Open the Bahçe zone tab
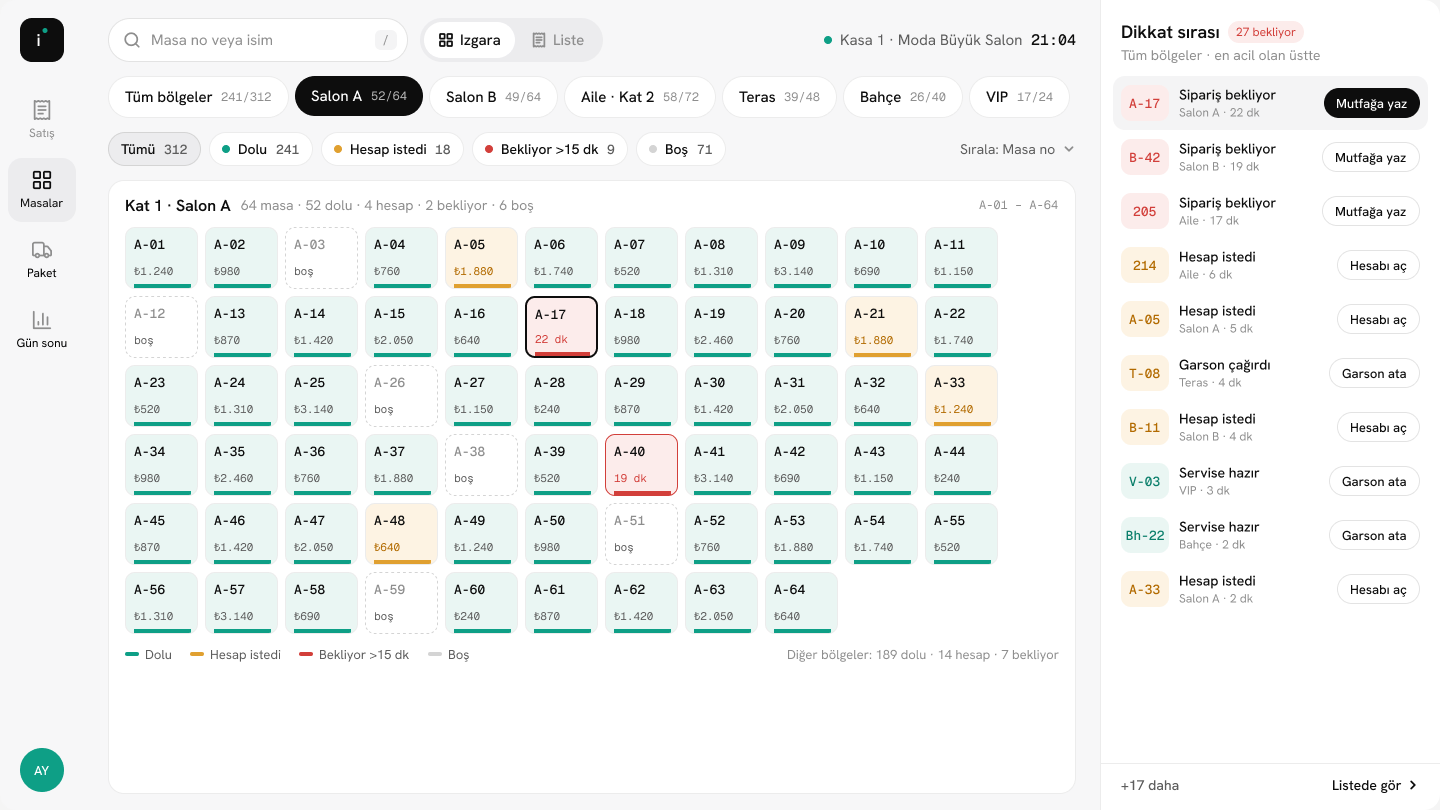 (903, 97)
